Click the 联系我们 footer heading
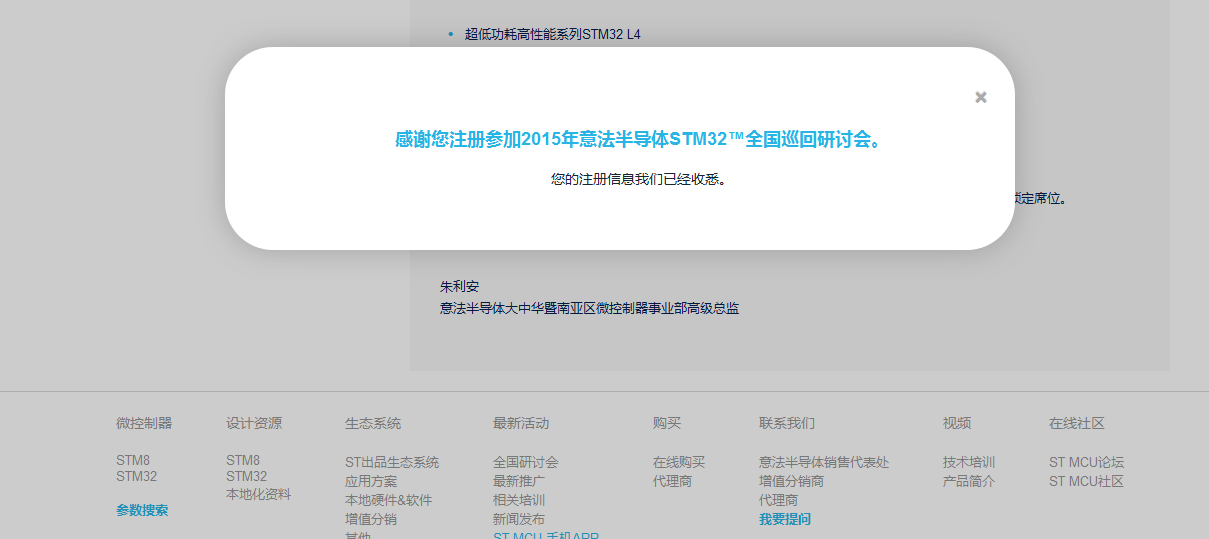 (787, 424)
